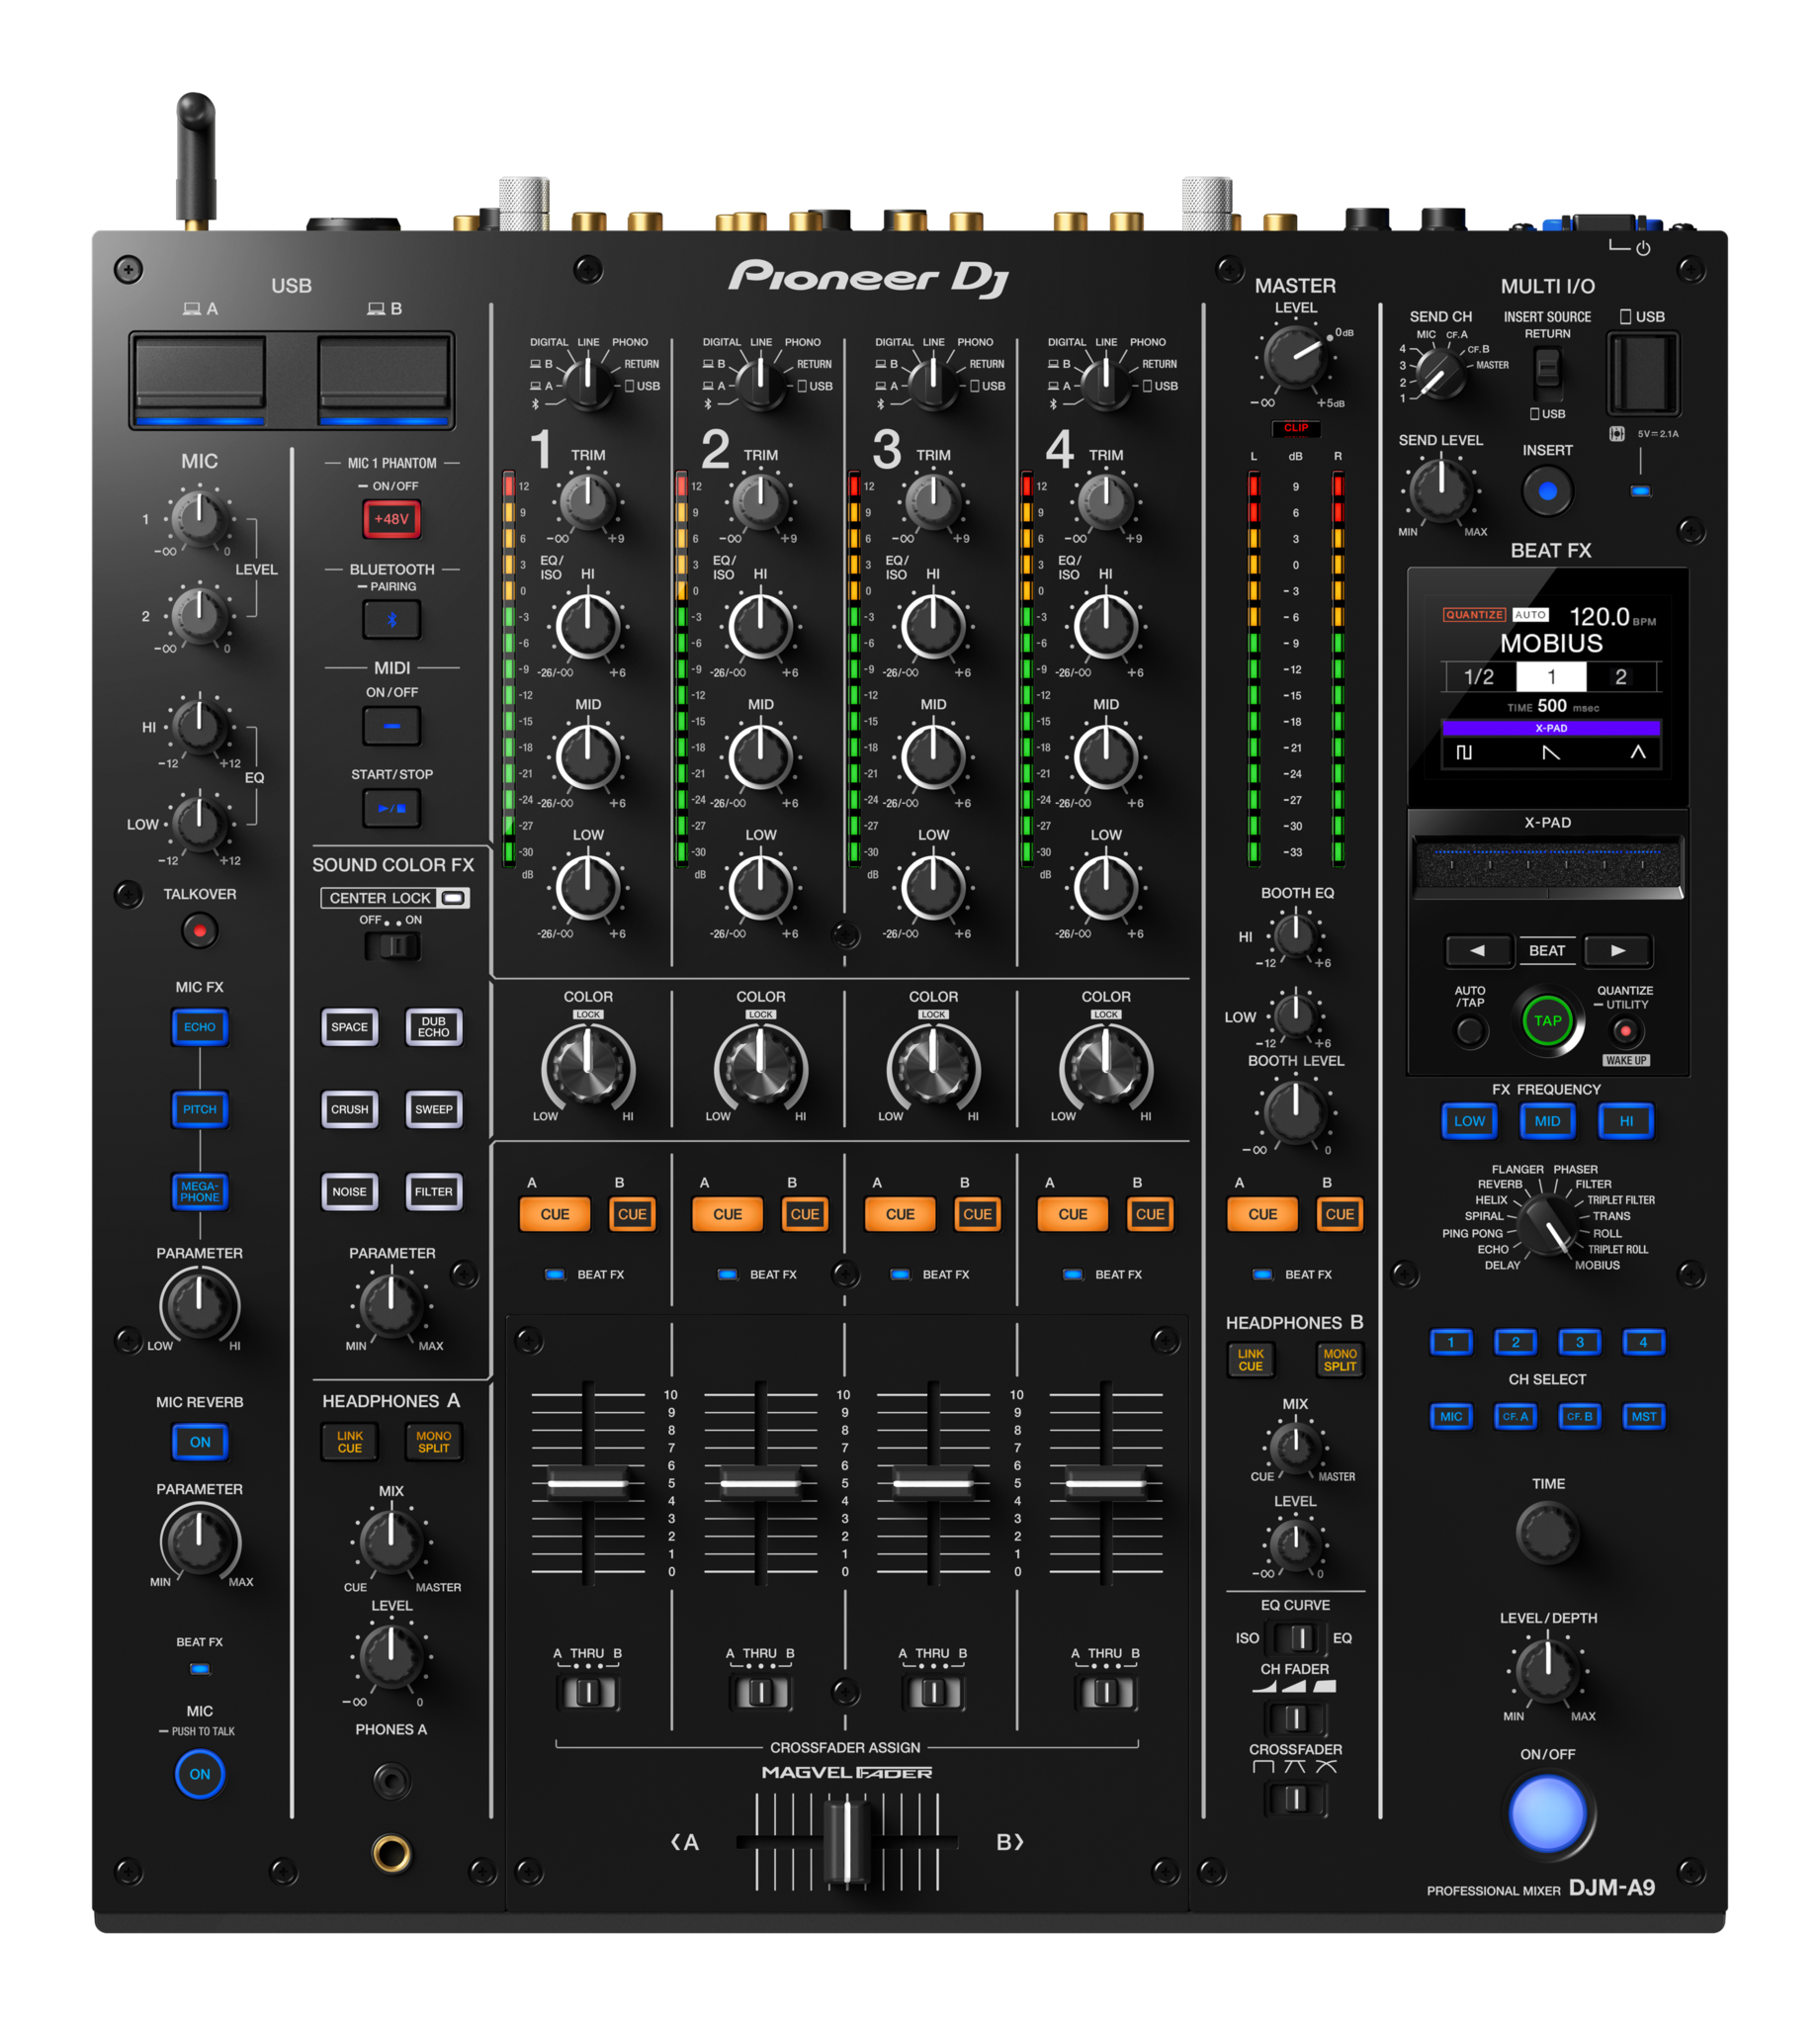This screenshot has height=2025, width=1820.
Task: Click the MIC push-to-talk ON button
Action: [x=200, y=1774]
